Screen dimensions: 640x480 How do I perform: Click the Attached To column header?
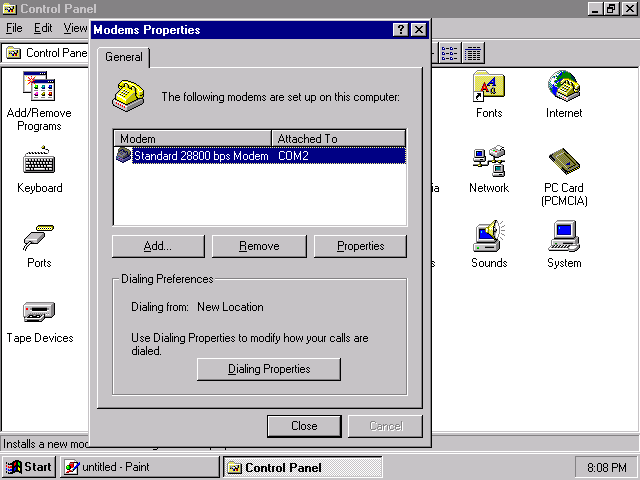pyautogui.click(x=338, y=138)
